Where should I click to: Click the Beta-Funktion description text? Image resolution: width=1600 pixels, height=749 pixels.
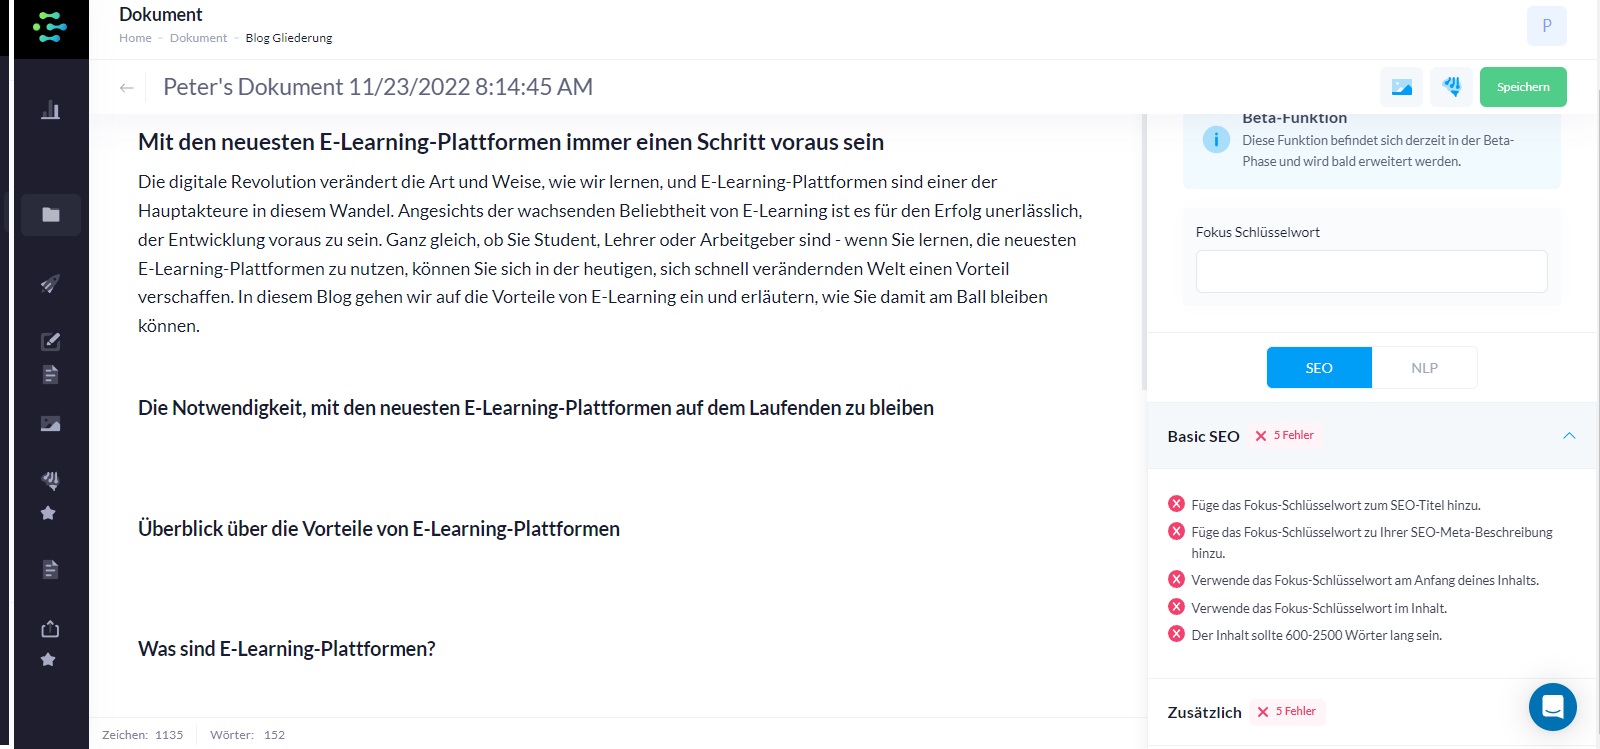pos(1378,151)
